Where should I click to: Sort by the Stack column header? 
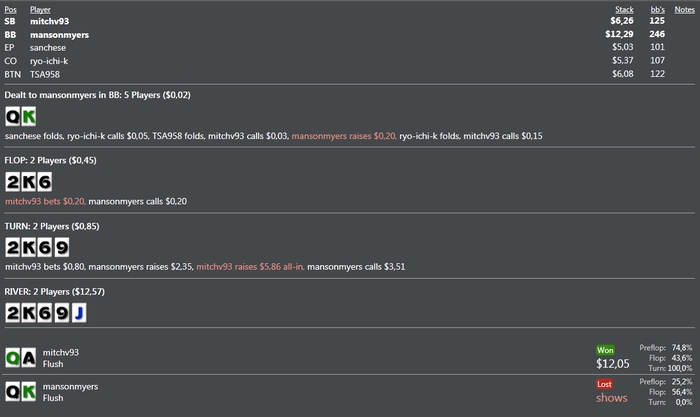click(x=623, y=9)
